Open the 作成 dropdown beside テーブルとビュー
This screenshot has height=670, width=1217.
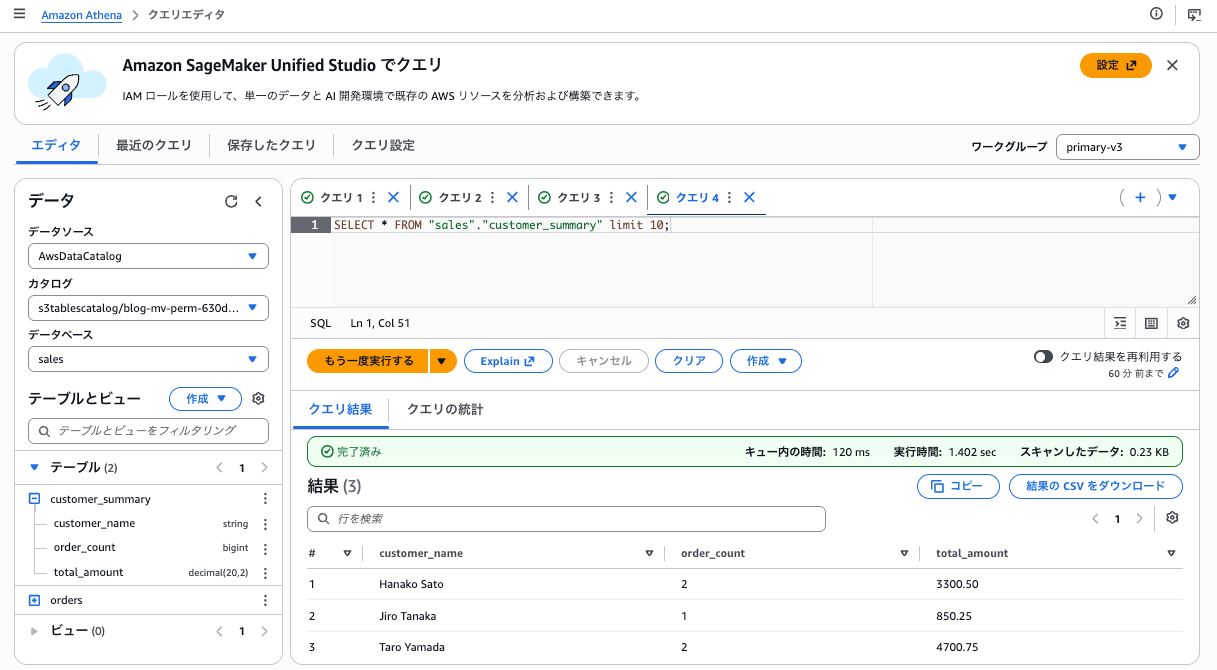(205, 398)
